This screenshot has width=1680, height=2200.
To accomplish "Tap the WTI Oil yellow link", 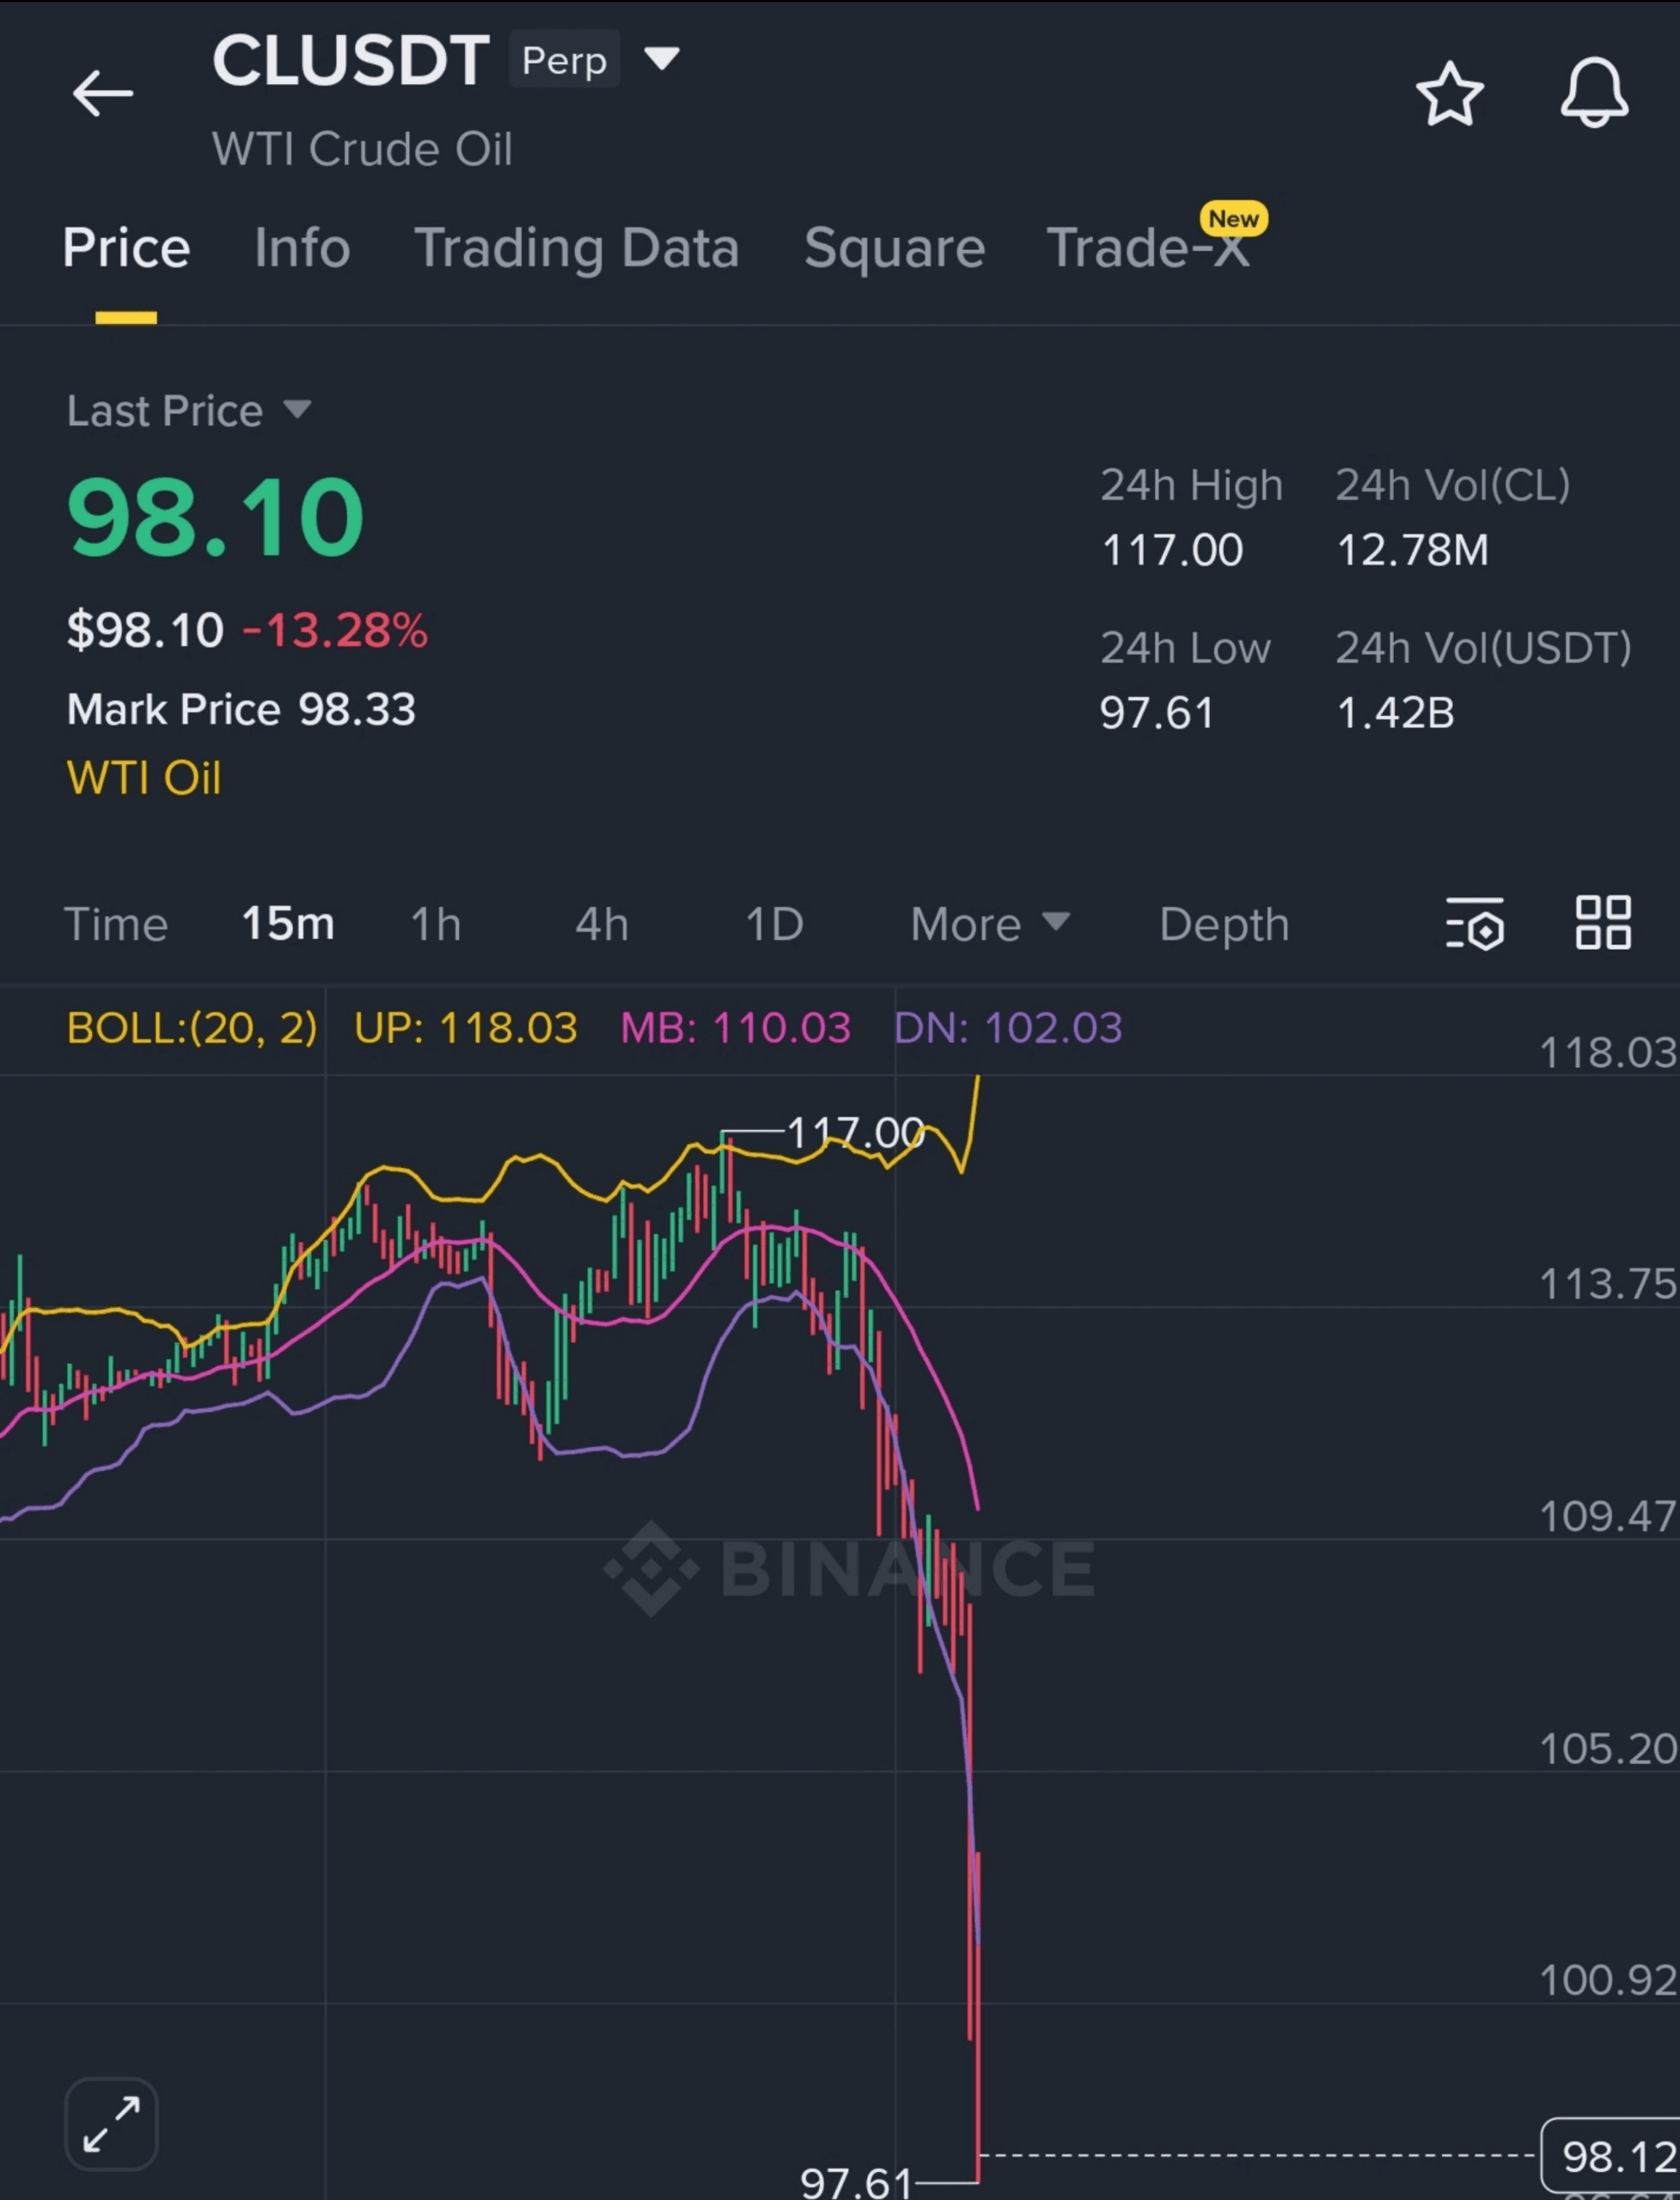I will point(144,778).
